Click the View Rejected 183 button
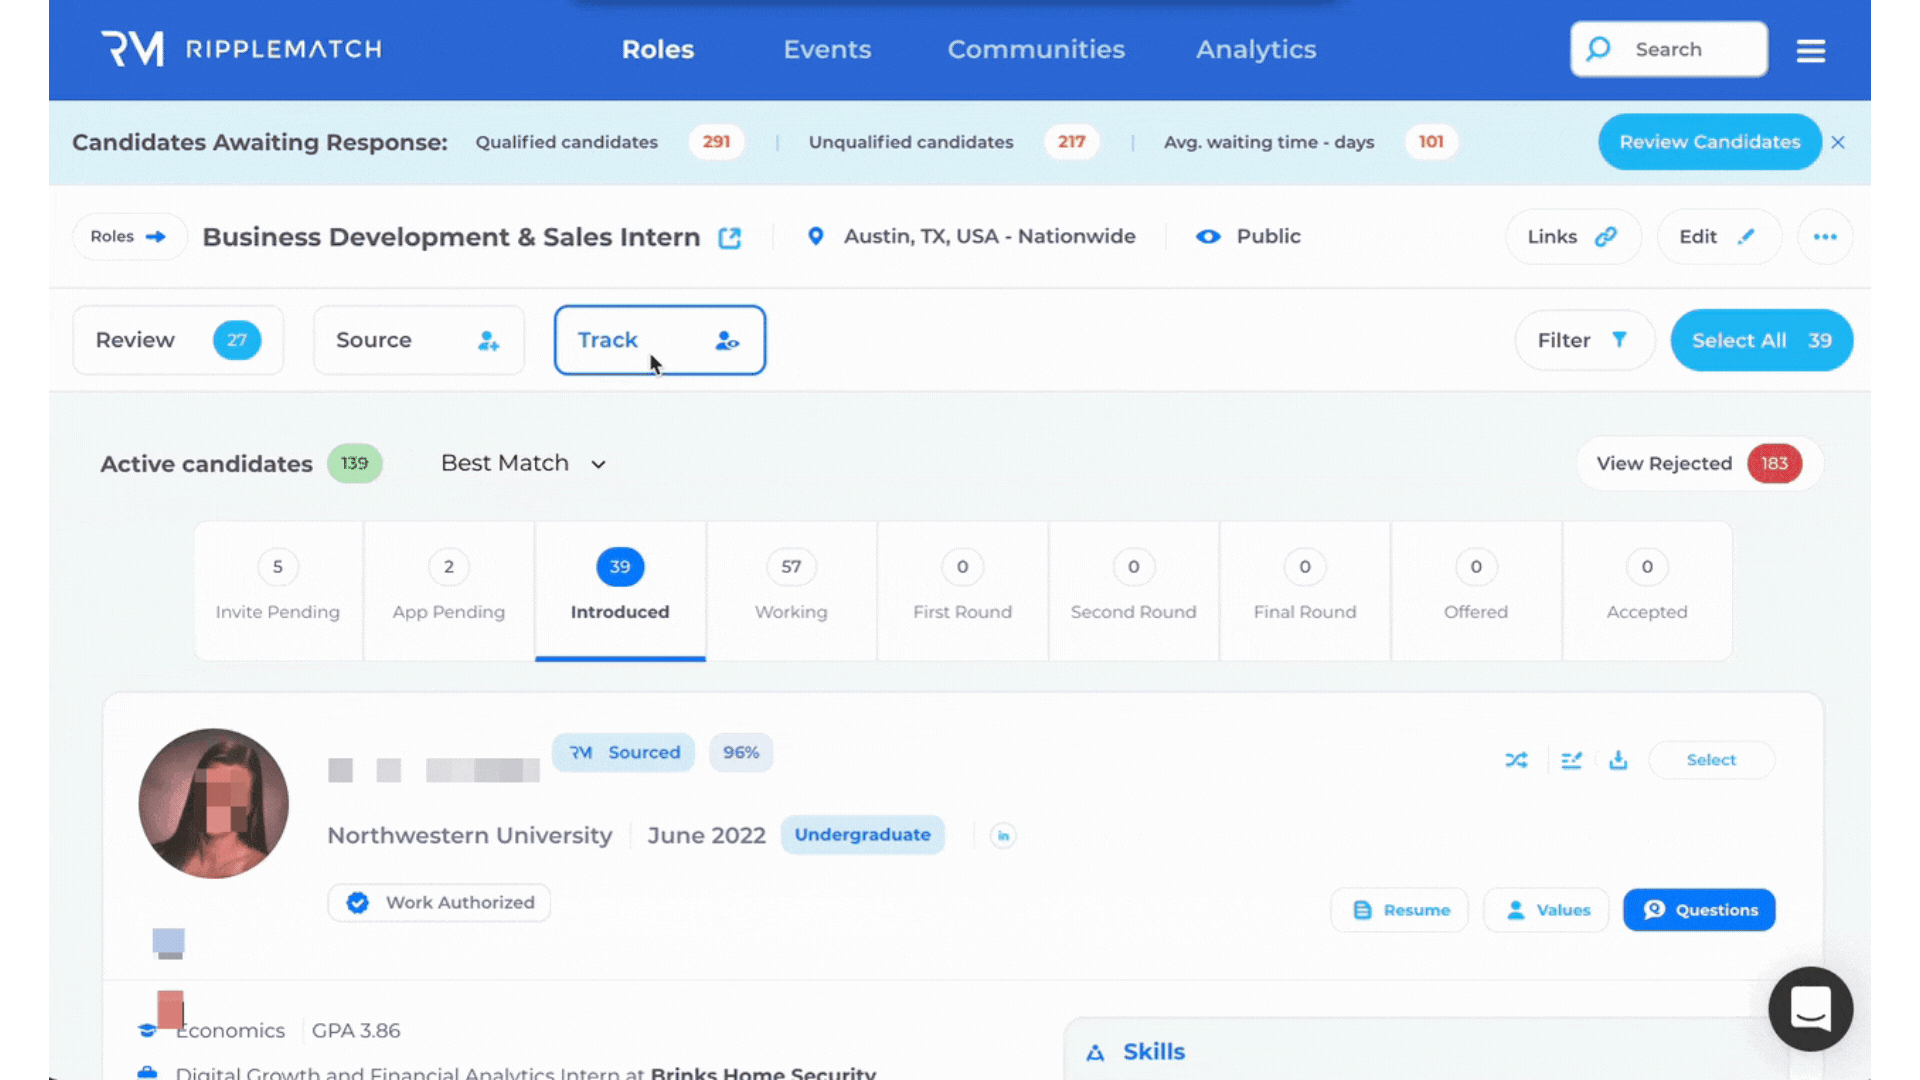Image resolution: width=1920 pixels, height=1080 pixels. [x=1698, y=464]
